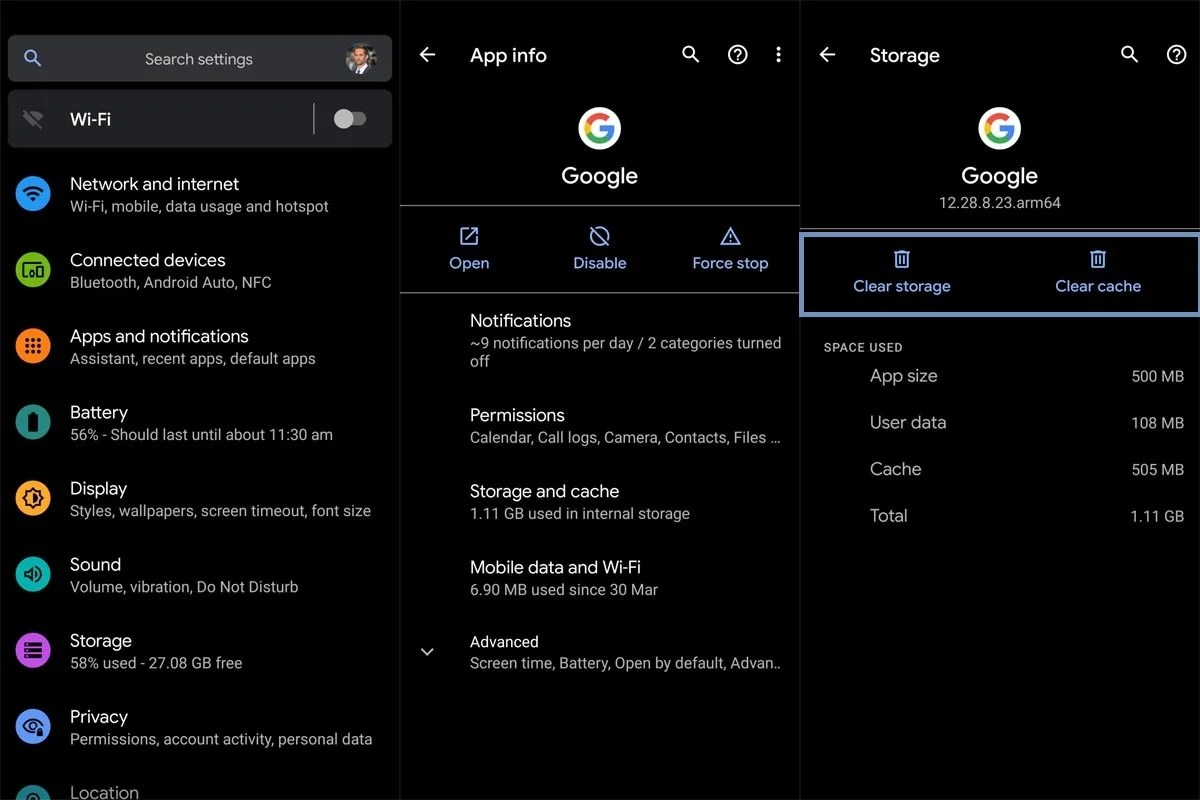Open Apps and notifications settings
1200x800 pixels.
point(200,346)
